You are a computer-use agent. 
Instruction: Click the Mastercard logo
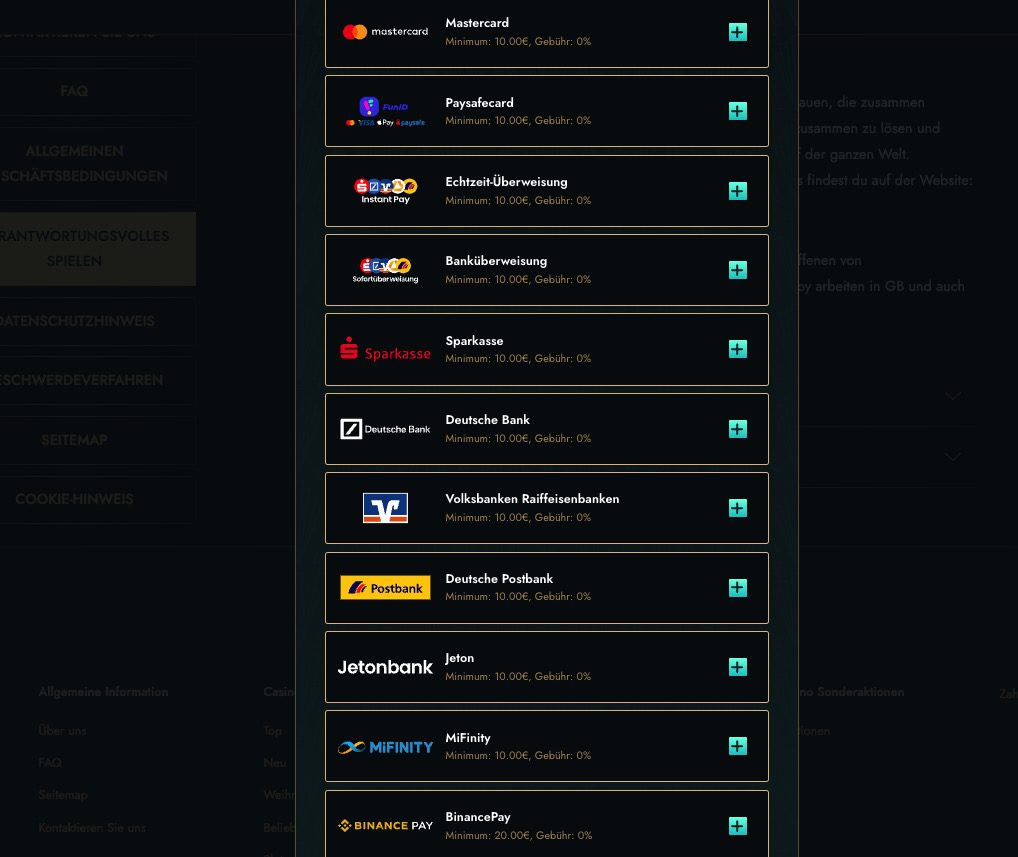pyautogui.click(x=385, y=32)
